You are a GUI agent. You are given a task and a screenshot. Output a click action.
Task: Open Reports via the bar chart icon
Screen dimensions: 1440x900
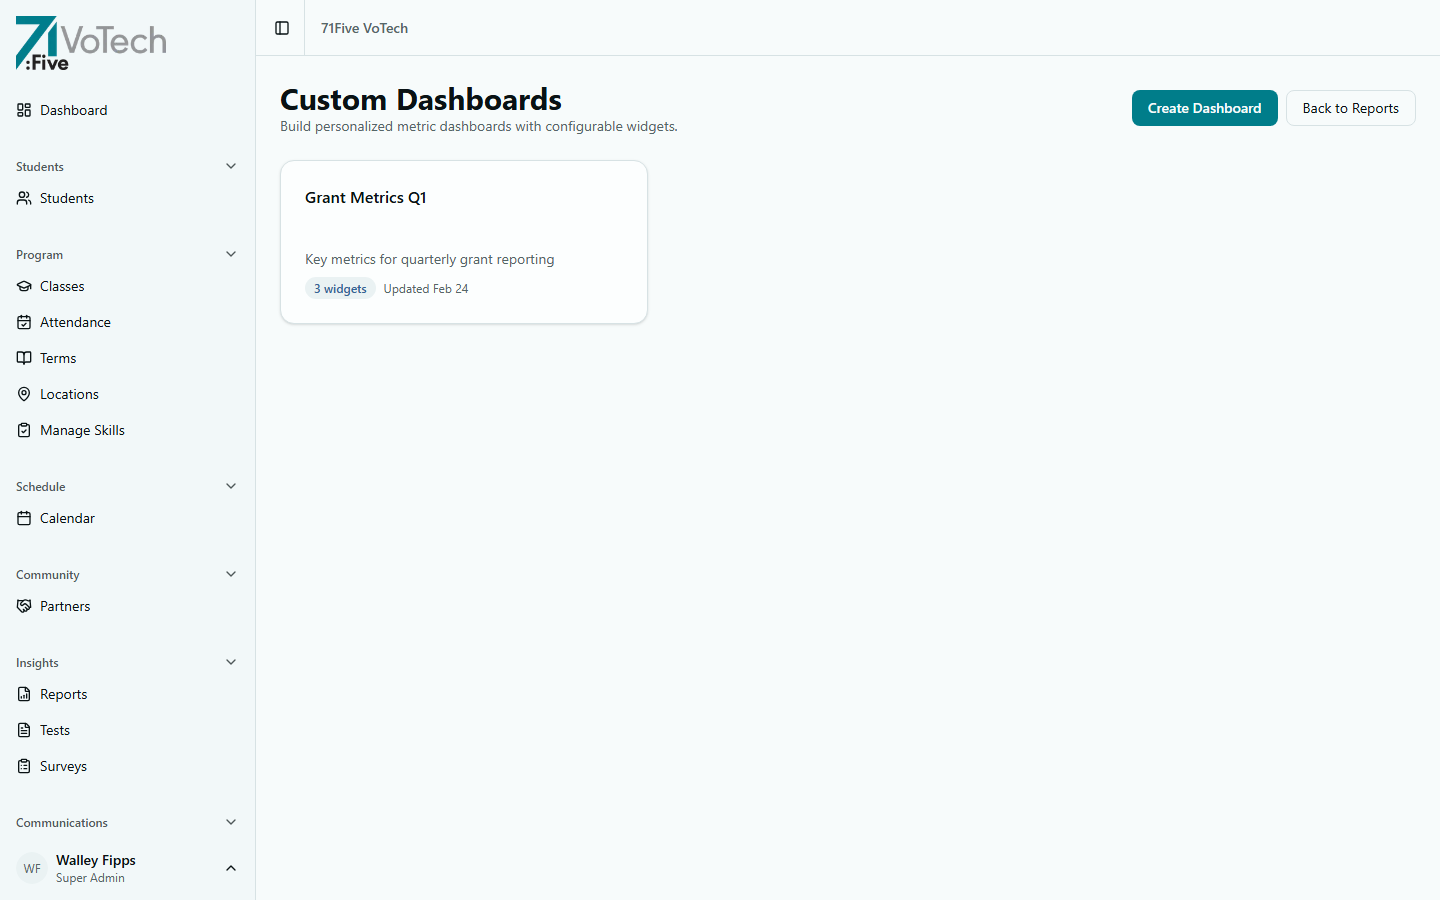pyautogui.click(x=24, y=694)
